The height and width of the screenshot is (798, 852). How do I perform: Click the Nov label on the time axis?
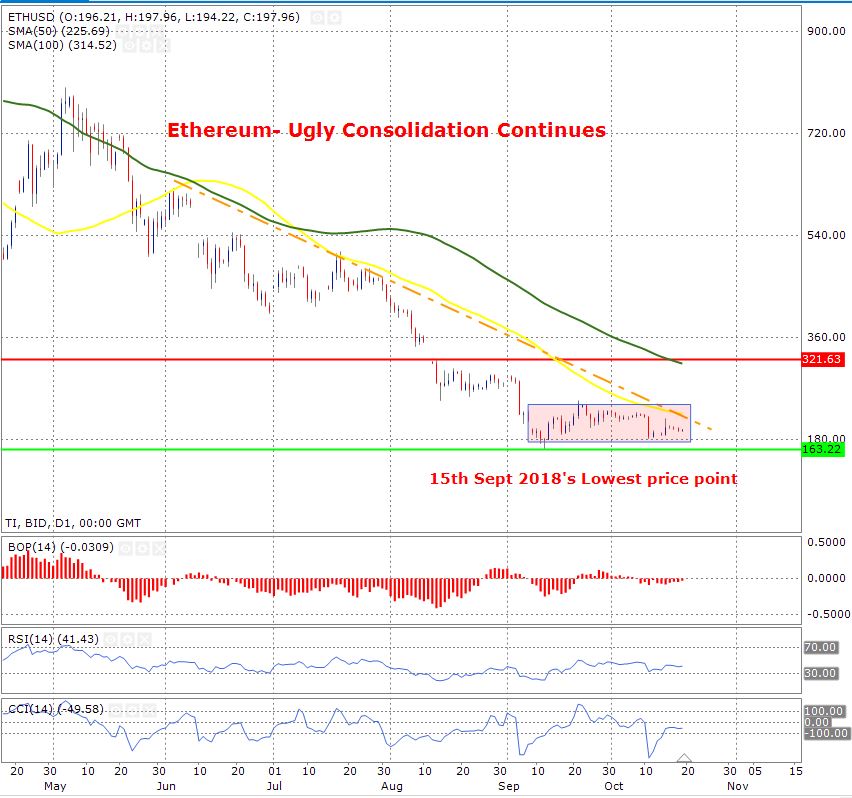738,787
